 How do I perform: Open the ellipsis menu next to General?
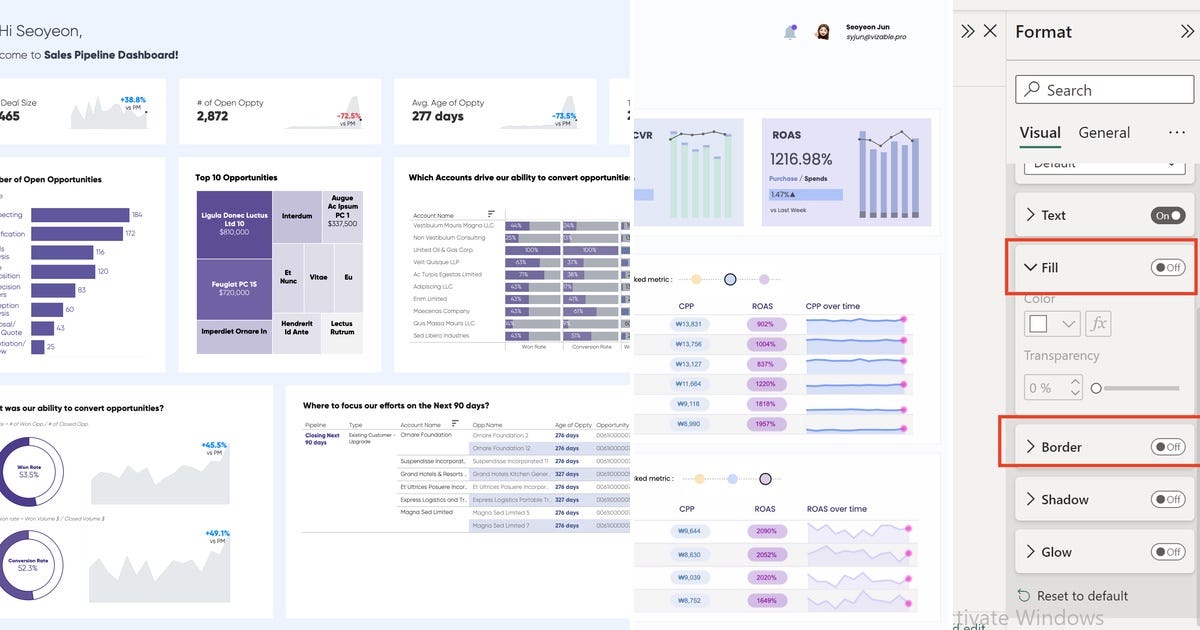[1178, 132]
